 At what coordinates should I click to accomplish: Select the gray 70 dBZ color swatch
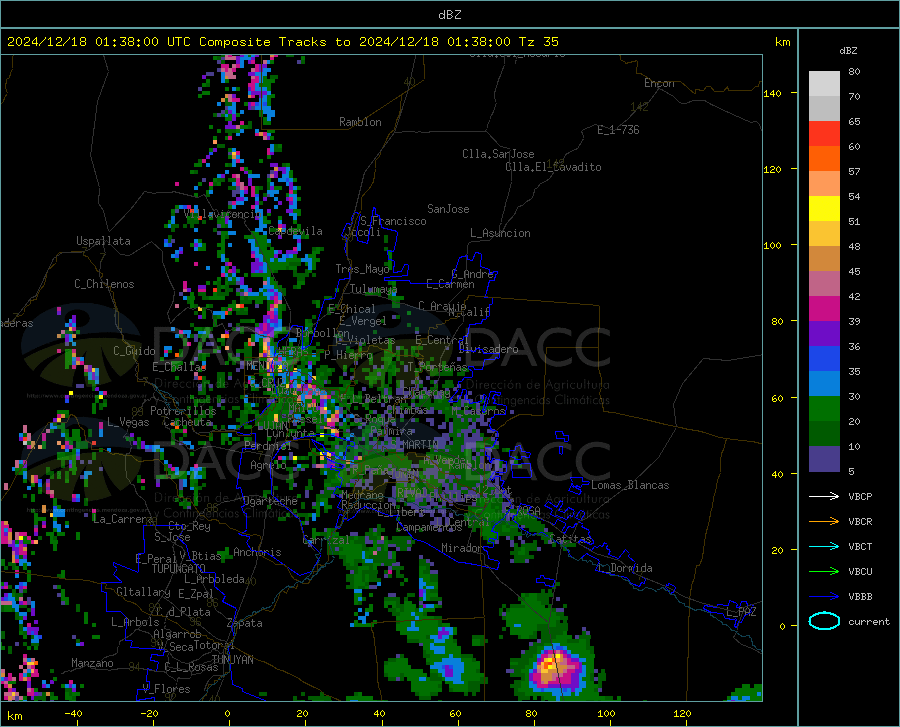(824, 109)
